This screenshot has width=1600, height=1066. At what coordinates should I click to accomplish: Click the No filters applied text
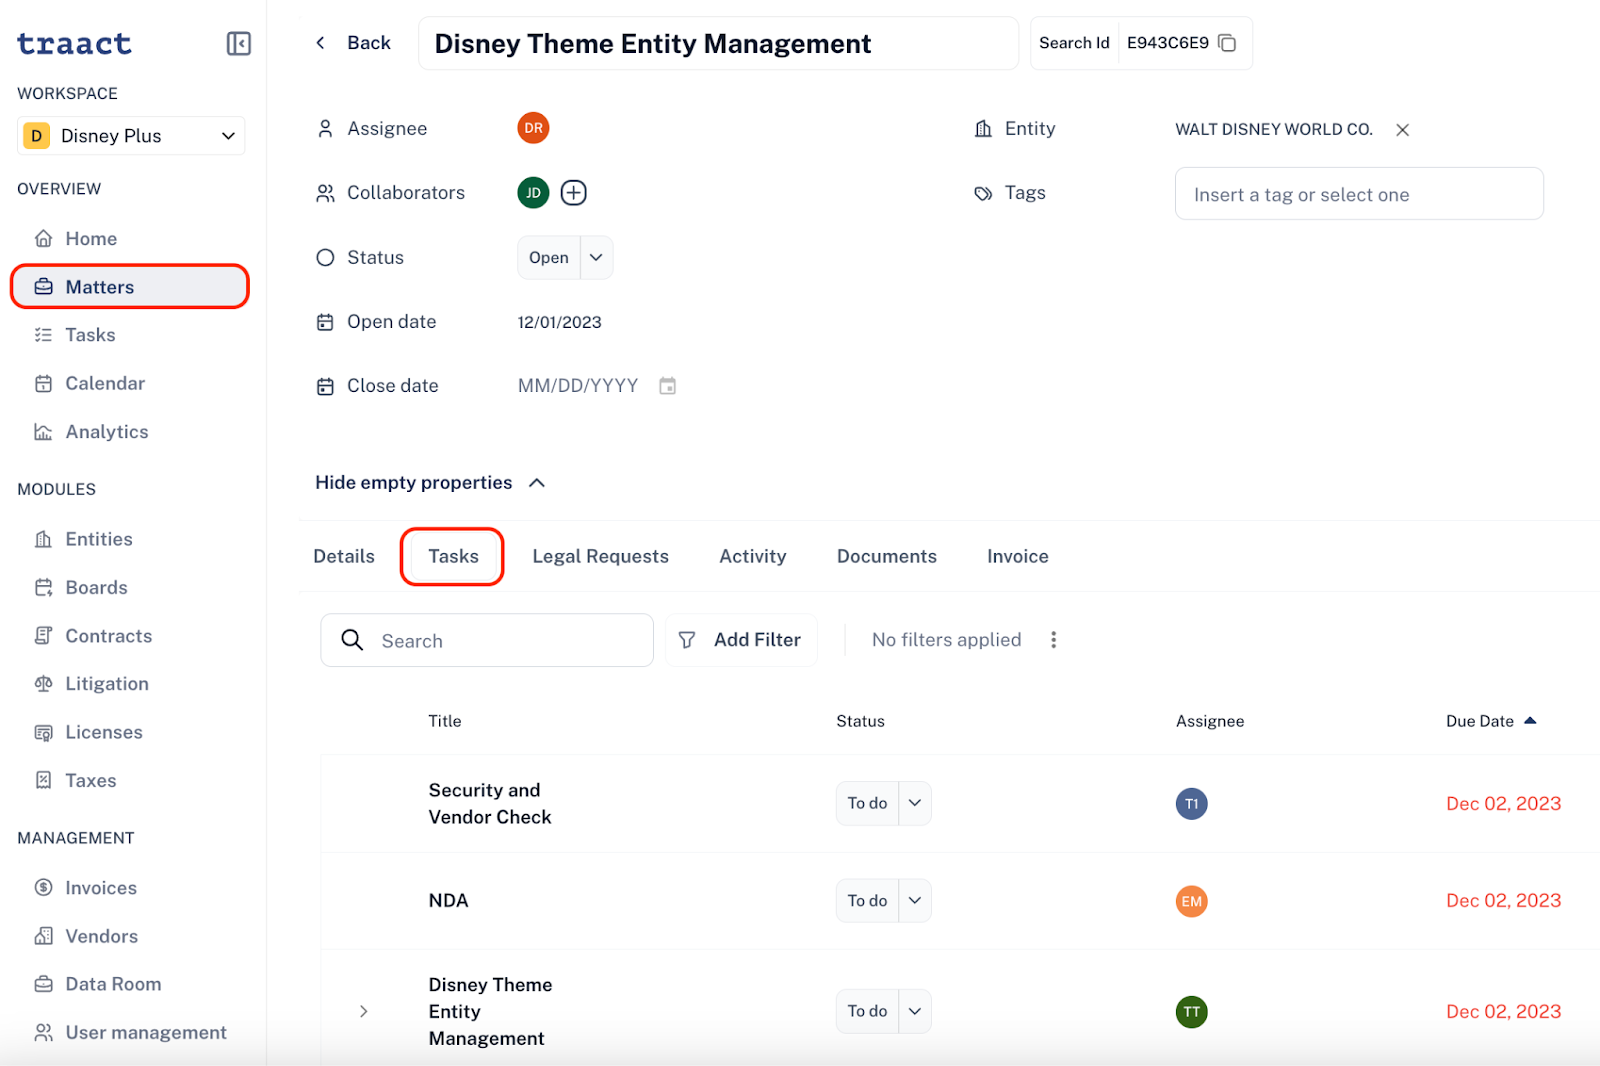(x=946, y=640)
